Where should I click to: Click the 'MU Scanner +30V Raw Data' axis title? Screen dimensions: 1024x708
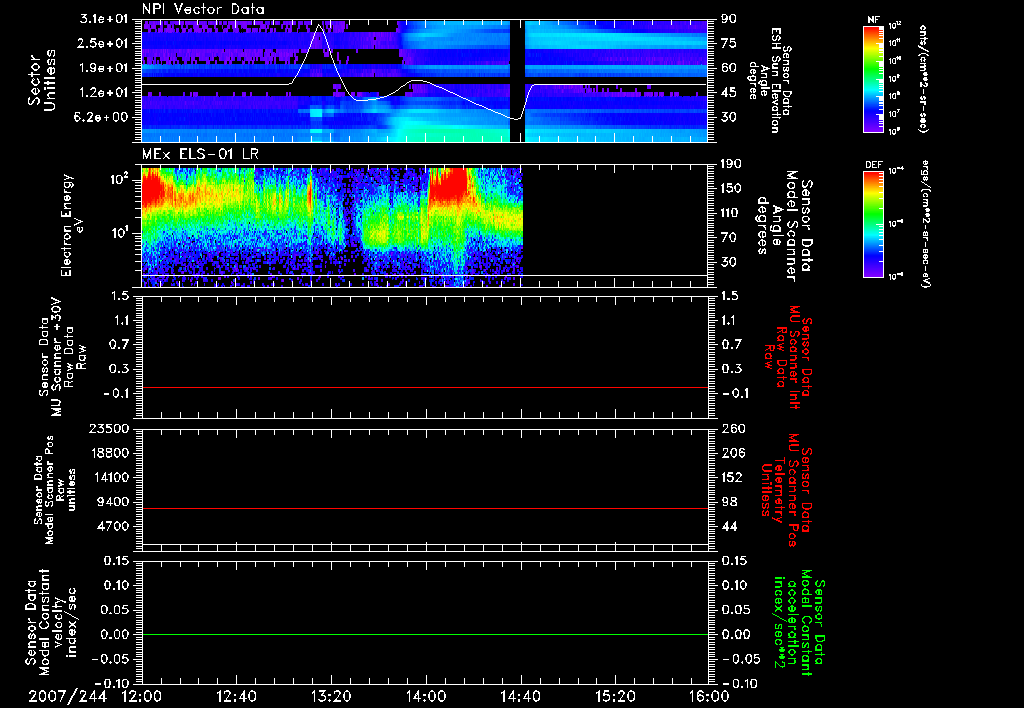[61, 357]
